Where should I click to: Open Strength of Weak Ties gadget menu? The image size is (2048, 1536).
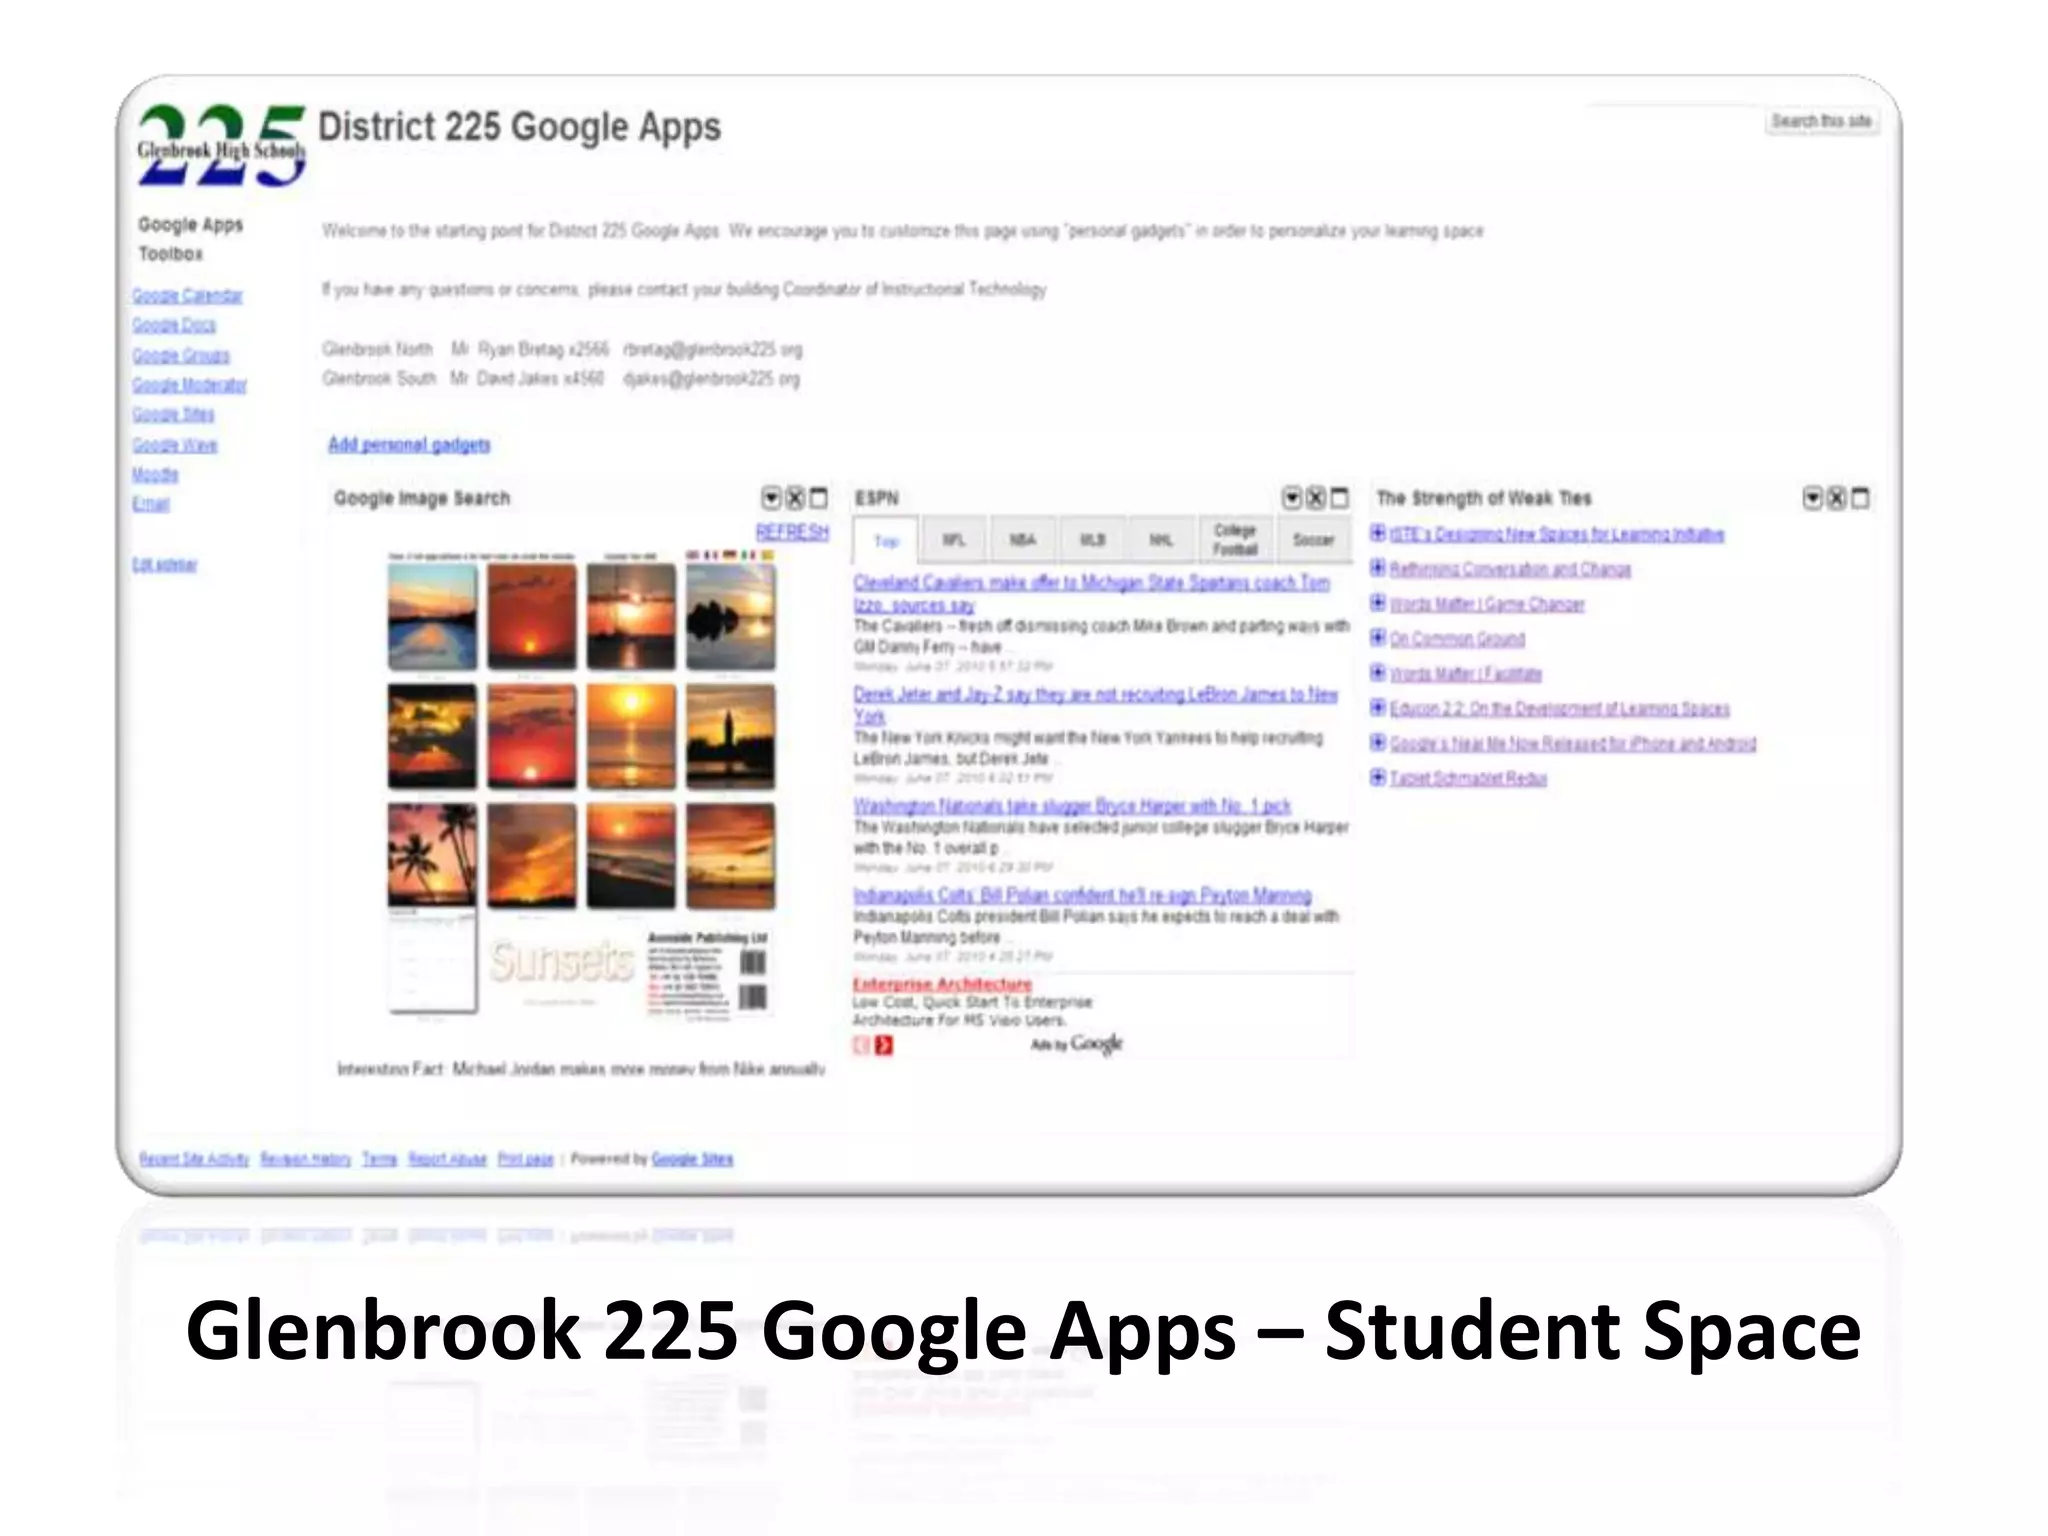(x=1813, y=498)
